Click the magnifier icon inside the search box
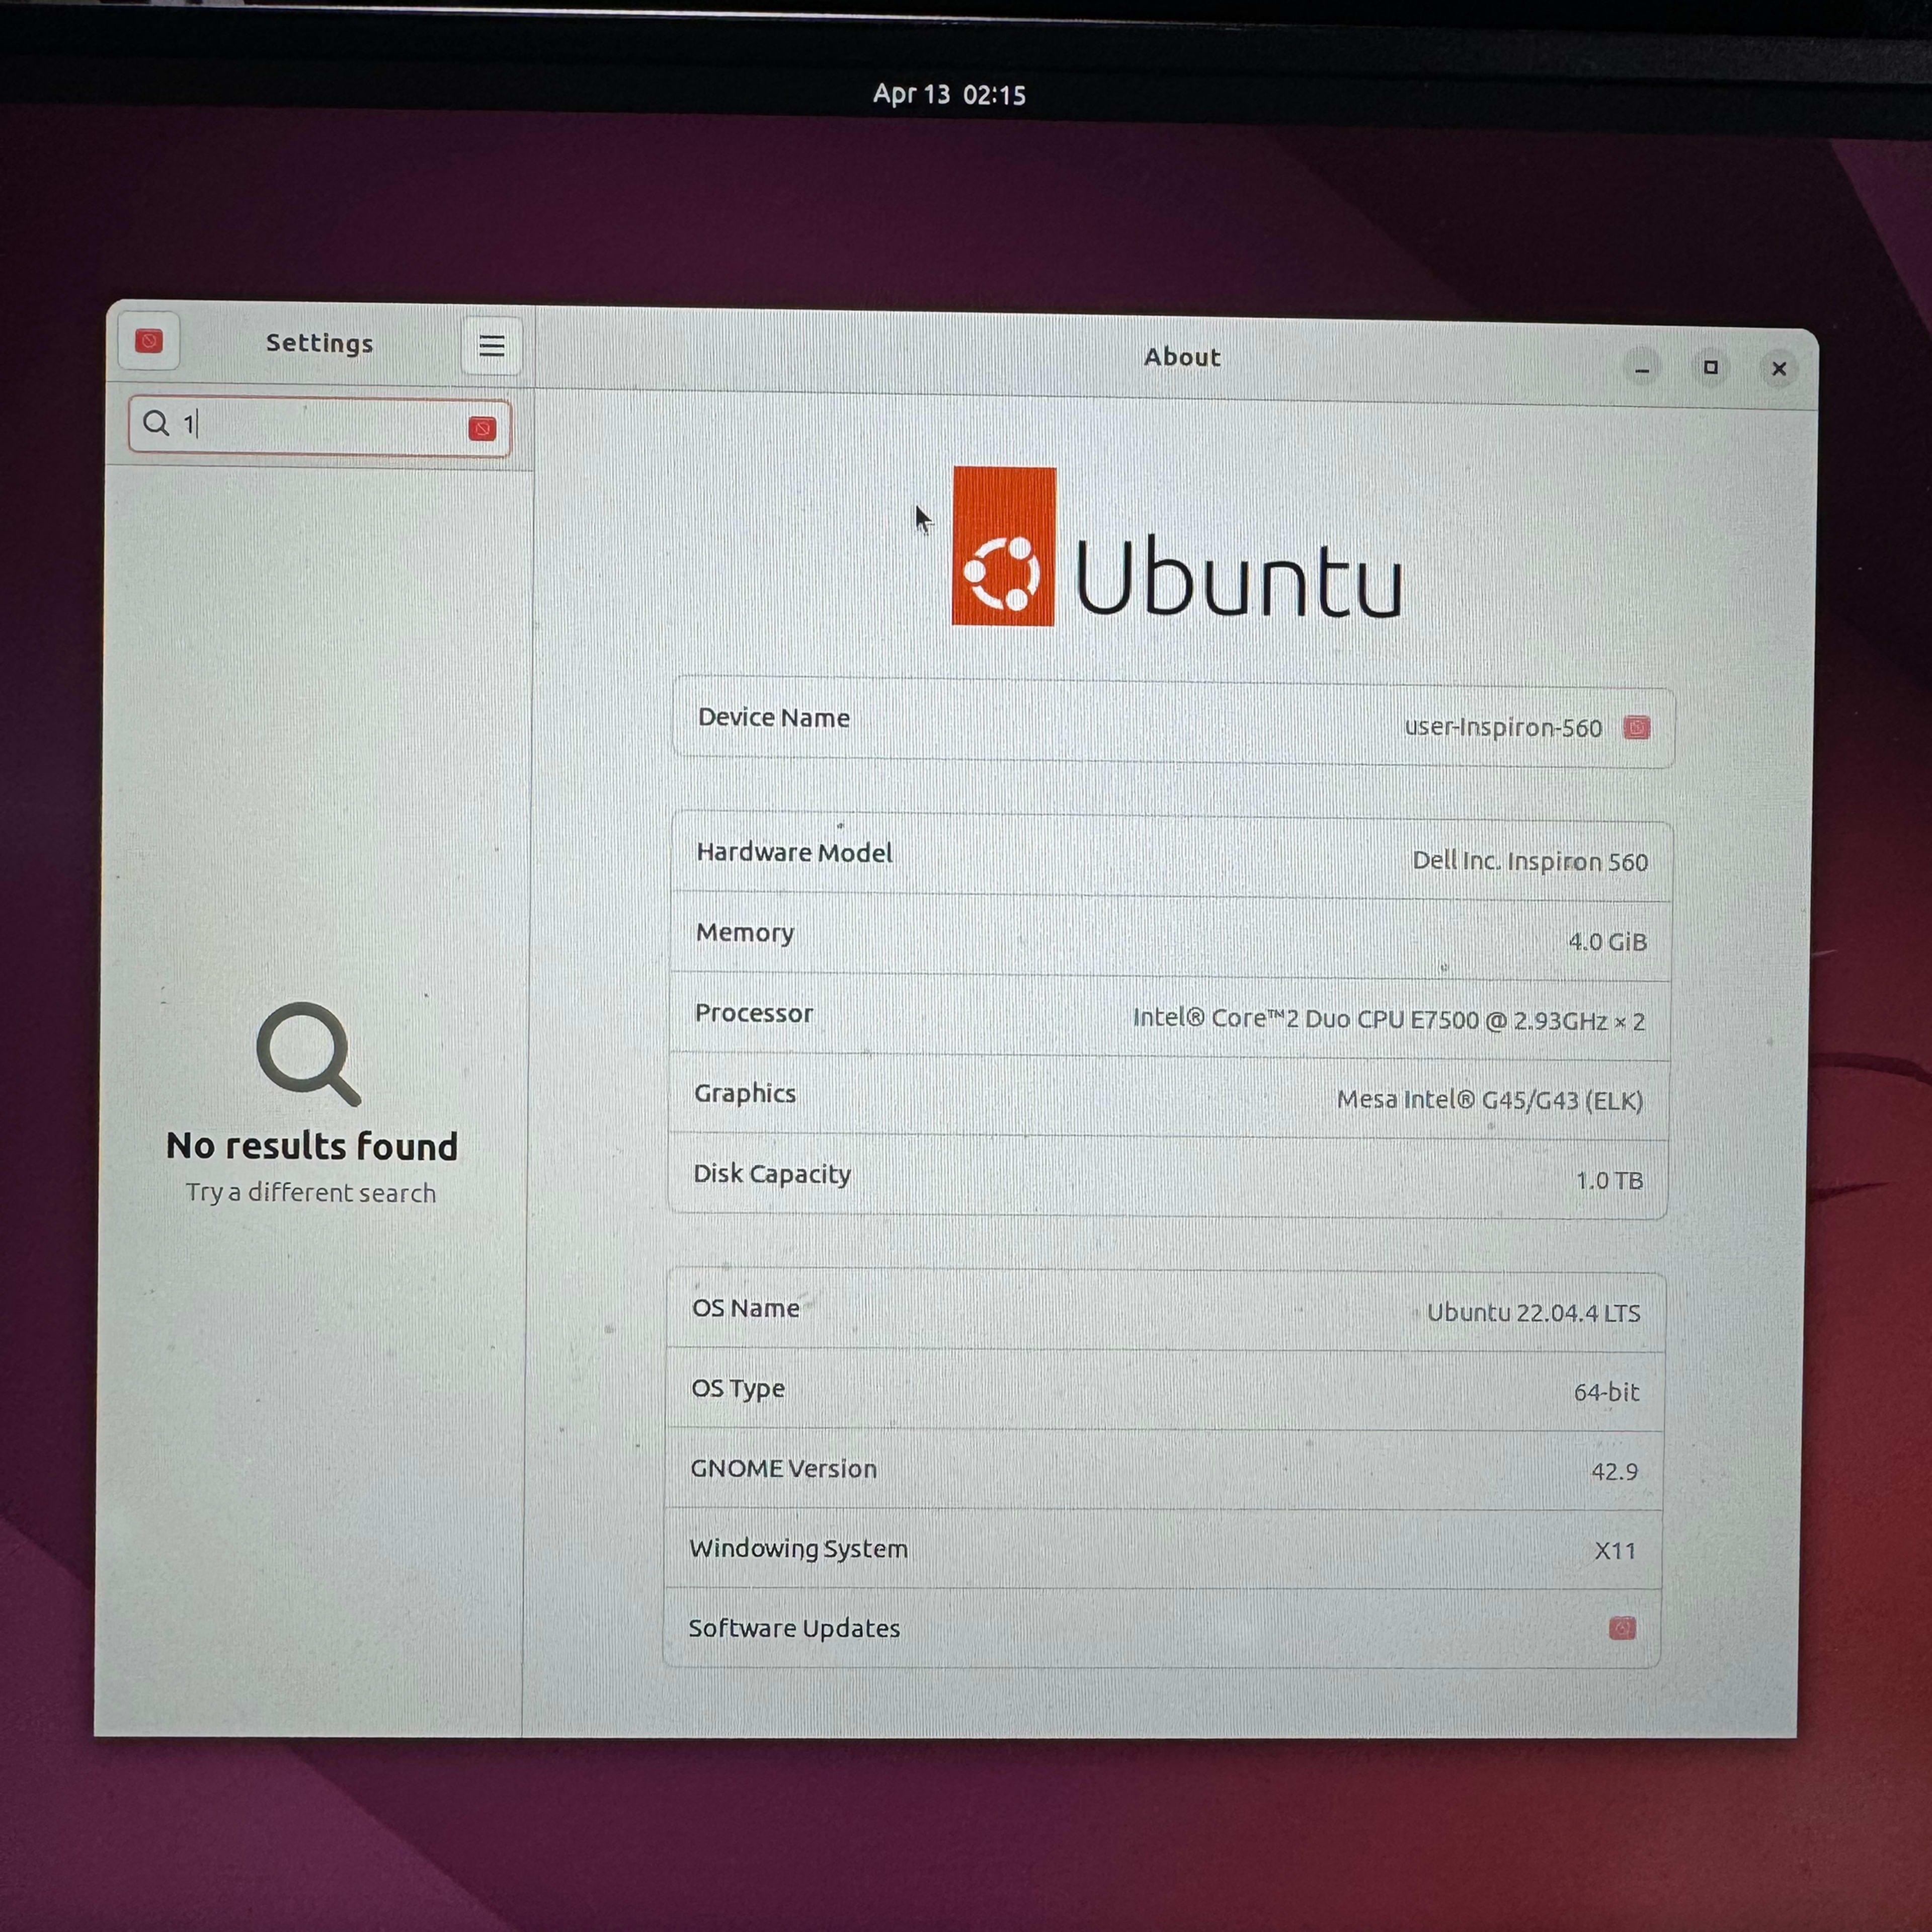1932x1932 pixels. [156, 423]
